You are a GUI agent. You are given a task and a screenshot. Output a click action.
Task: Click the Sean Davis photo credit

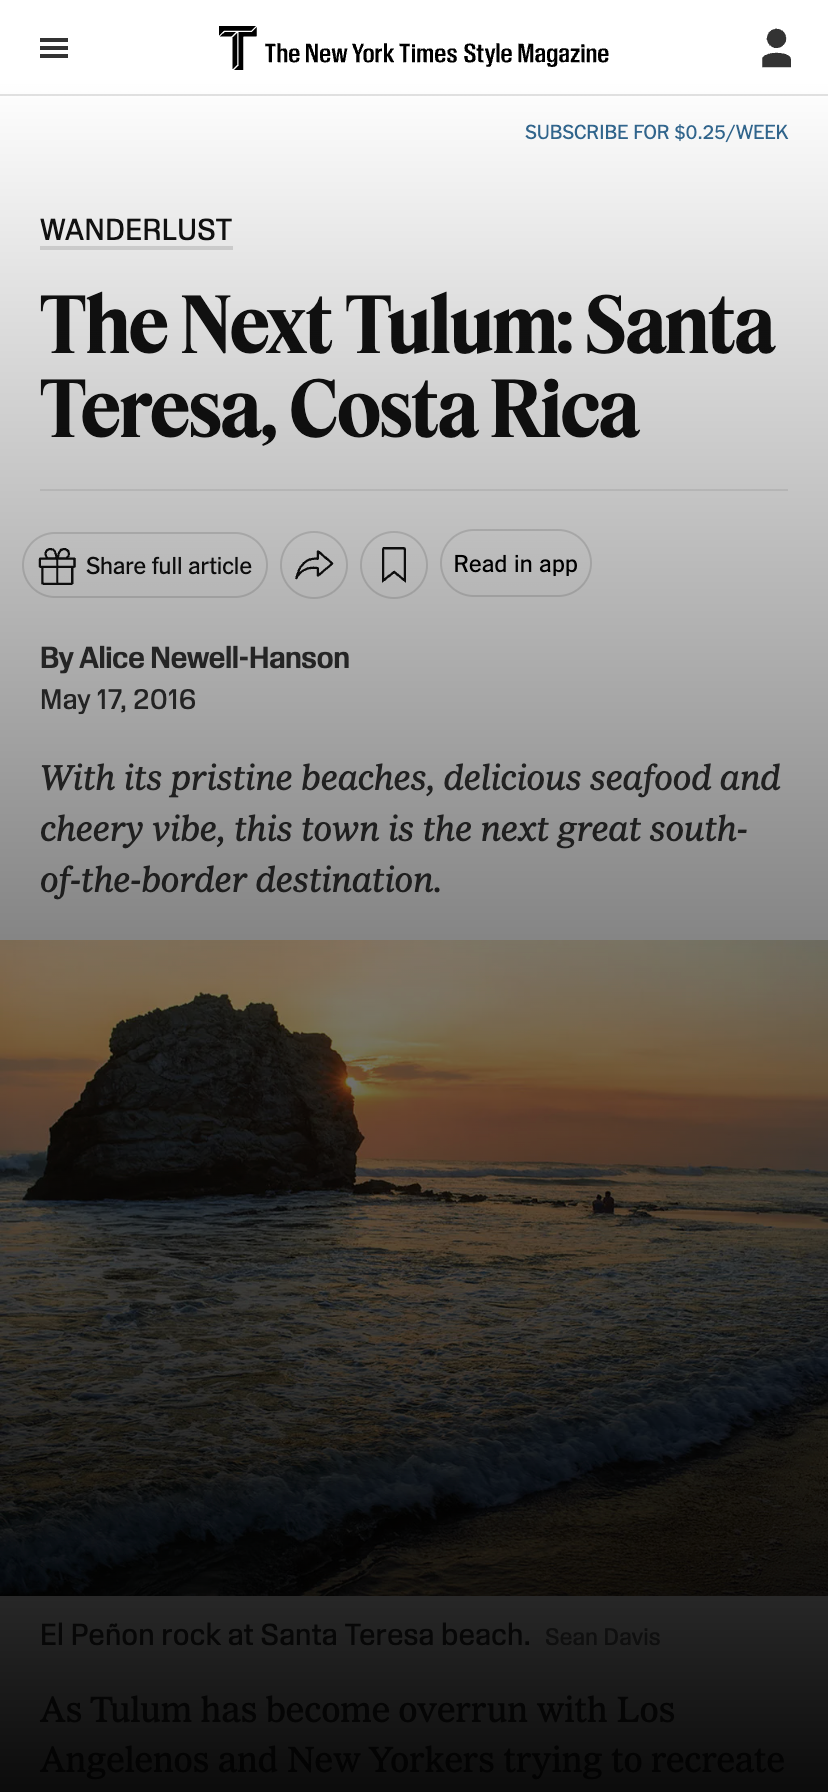click(603, 1637)
